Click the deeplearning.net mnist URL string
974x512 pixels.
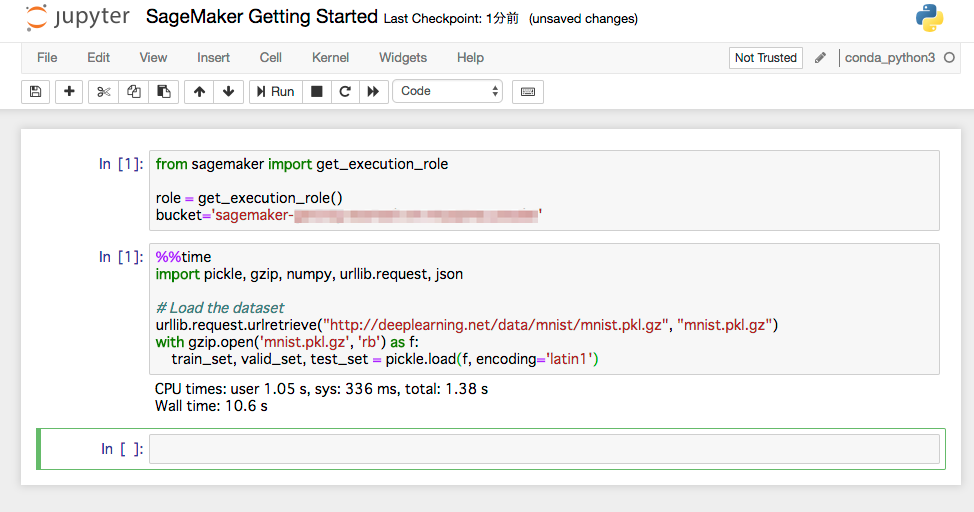point(496,325)
